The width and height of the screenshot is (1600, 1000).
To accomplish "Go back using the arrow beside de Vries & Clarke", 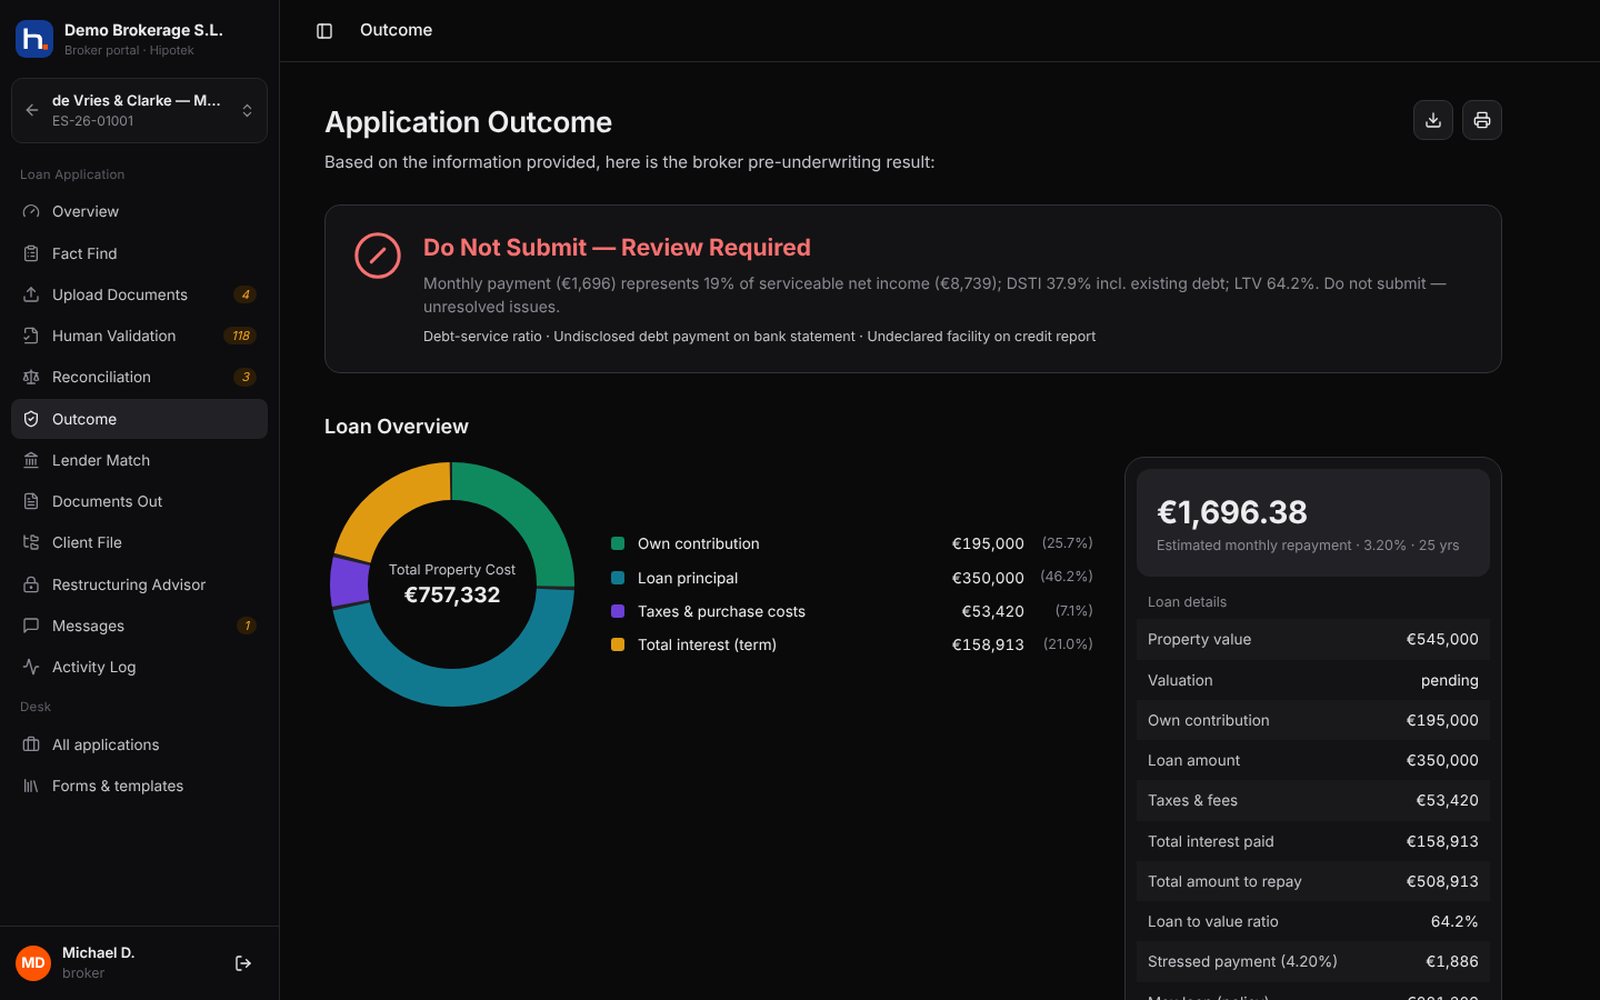I will pyautogui.click(x=32, y=110).
